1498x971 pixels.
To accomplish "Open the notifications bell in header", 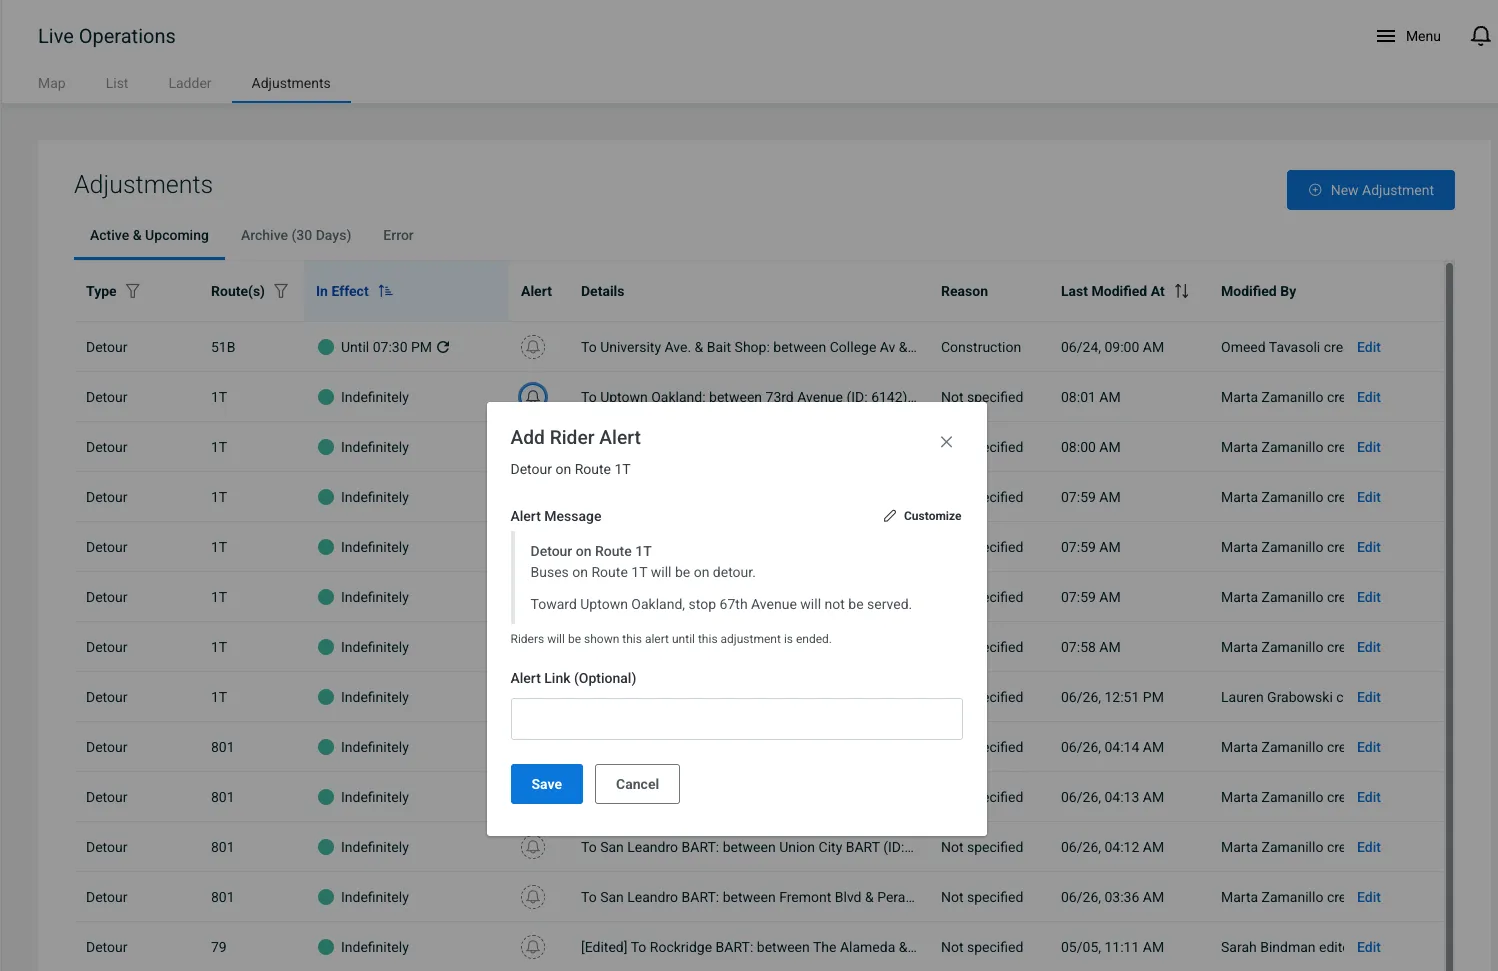I will (x=1480, y=36).
